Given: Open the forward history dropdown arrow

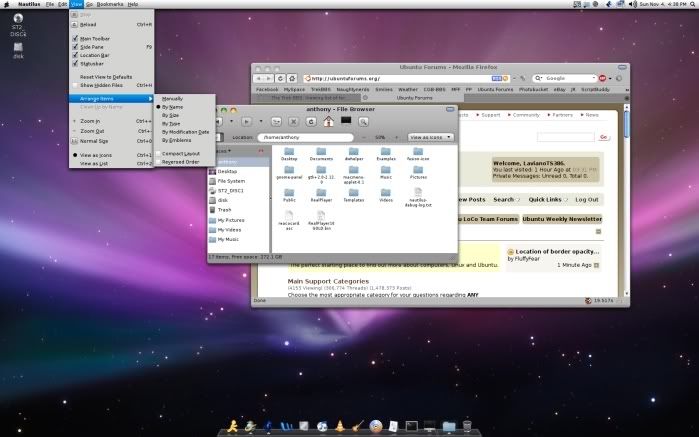Looking at the screenshot, I should (261, 121).
